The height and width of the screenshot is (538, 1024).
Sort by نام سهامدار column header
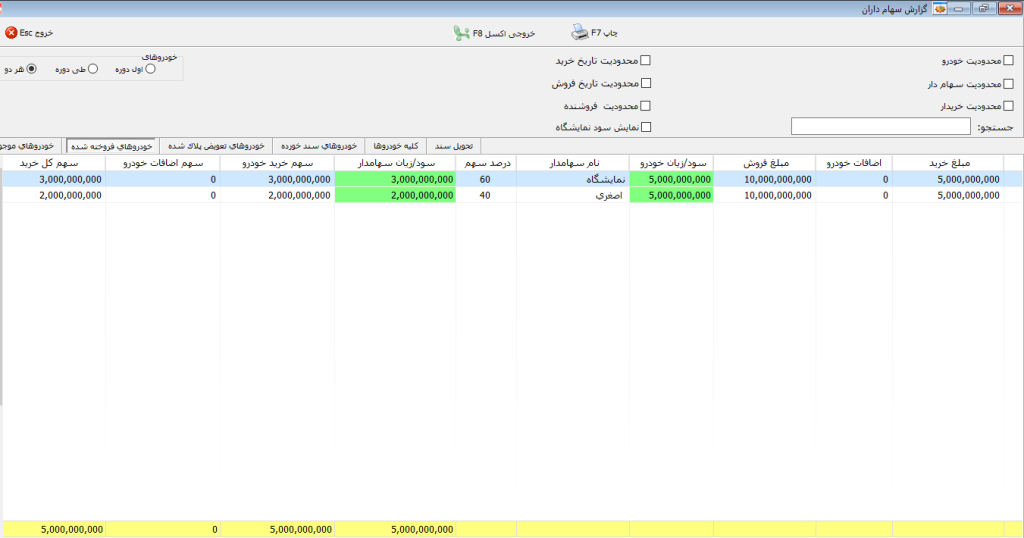pos(574,163)
